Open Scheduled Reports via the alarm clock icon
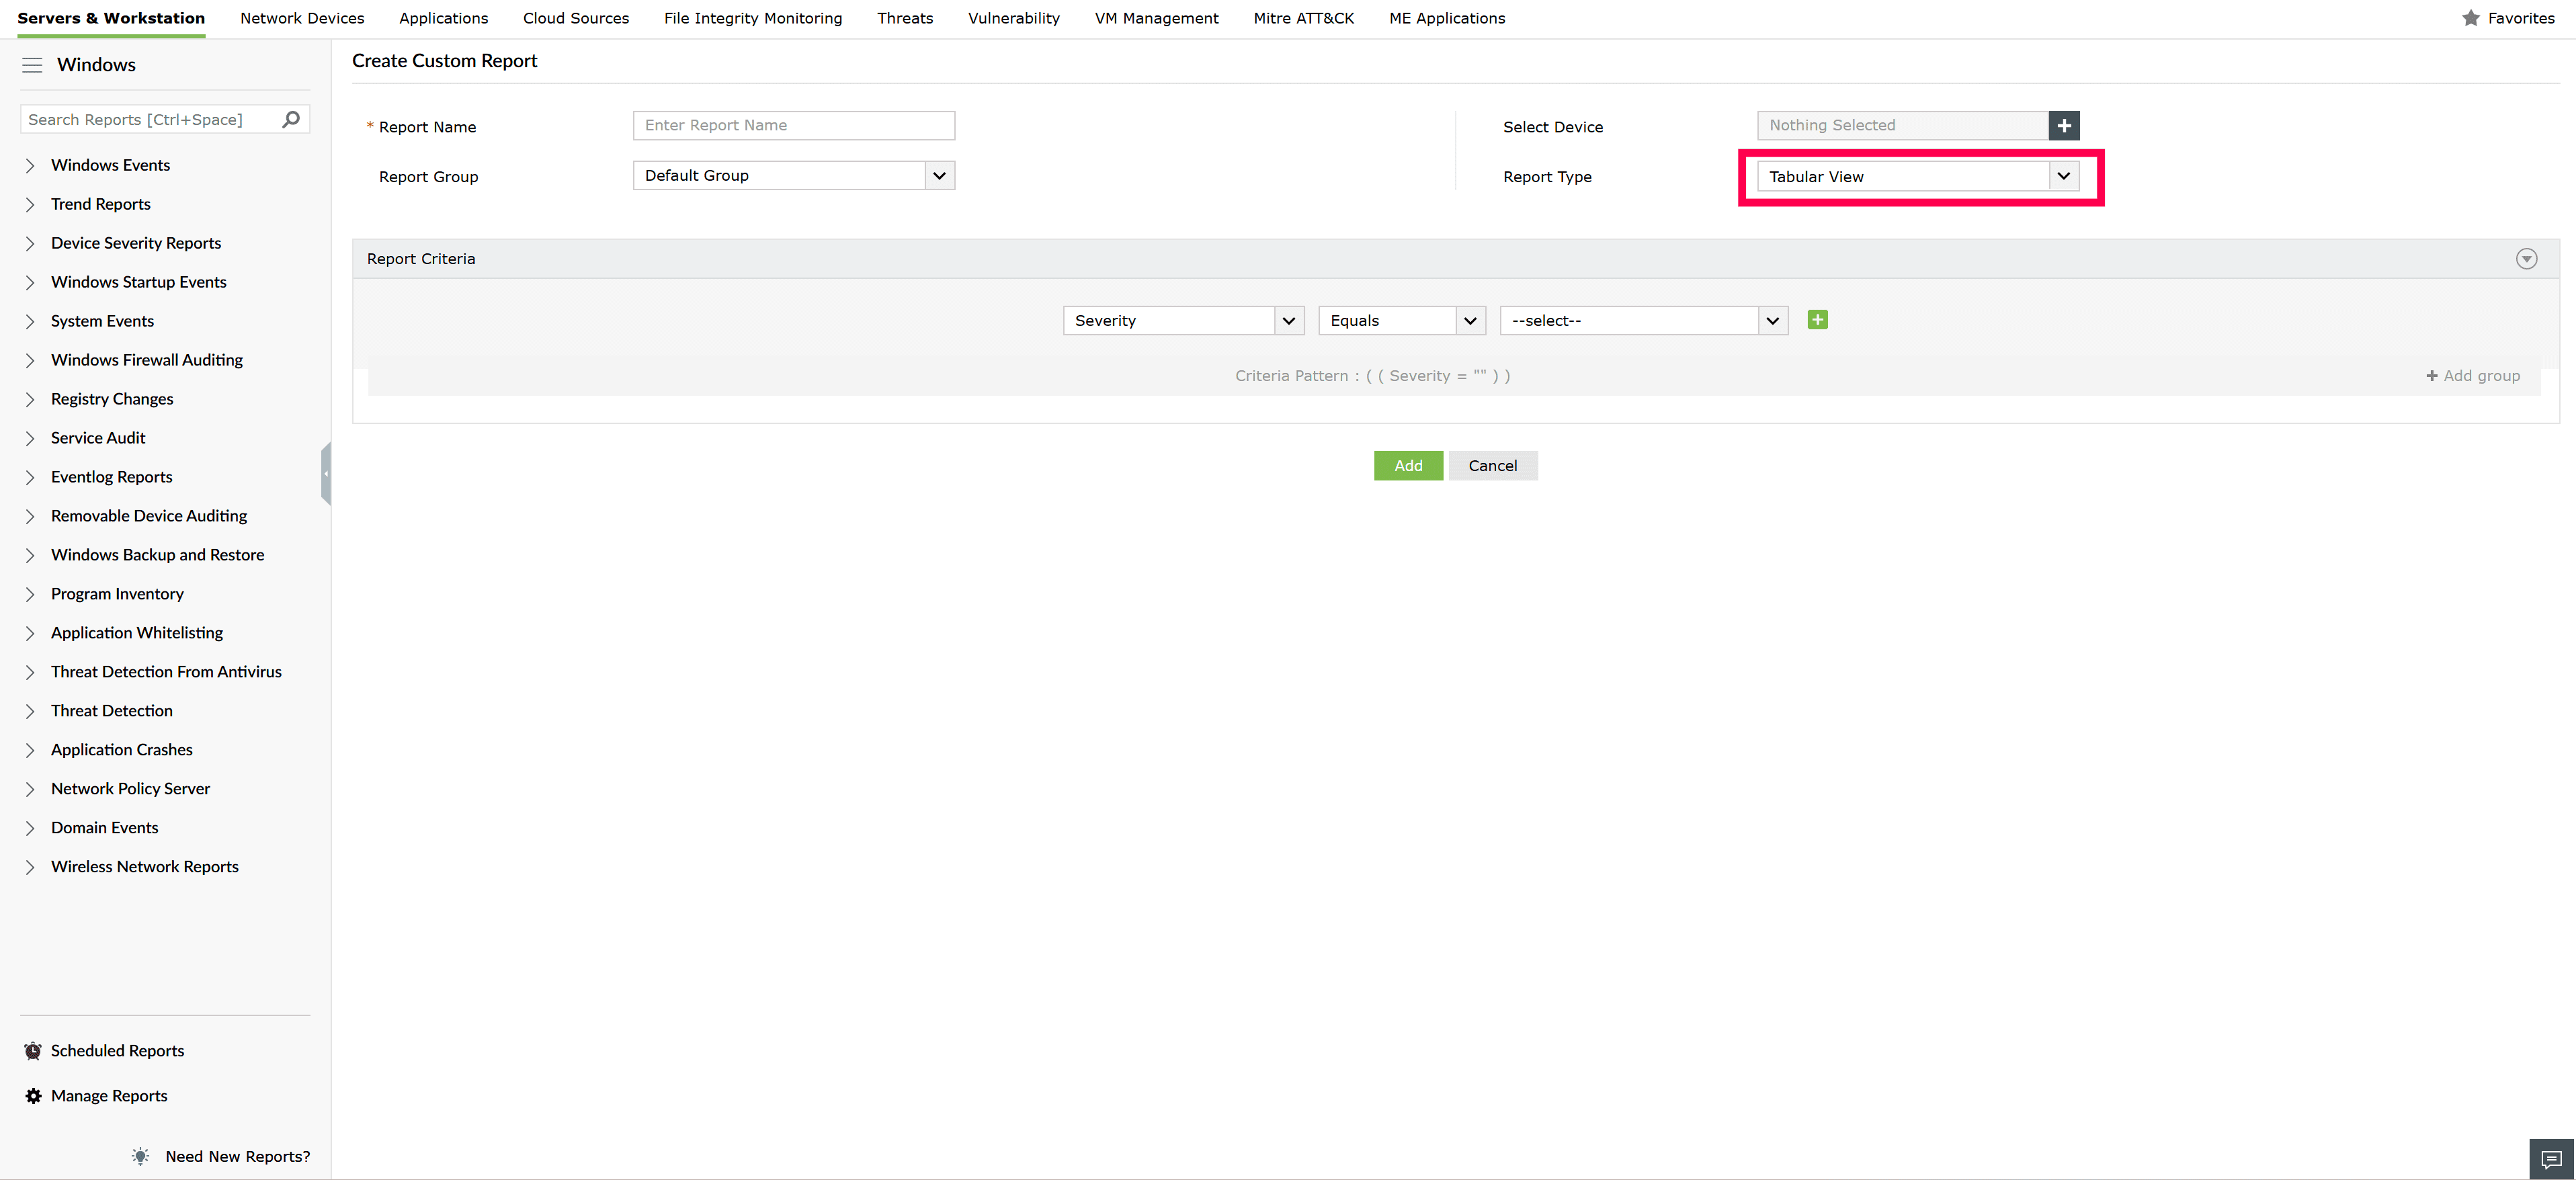This screenshot has height=1180, width=2576. click(x=33, y=1050)
